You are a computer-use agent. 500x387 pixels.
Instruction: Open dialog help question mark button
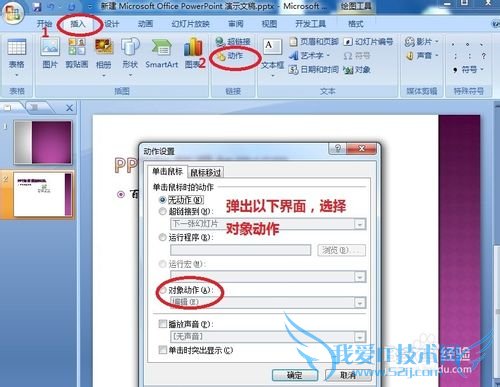click(338, 148)
